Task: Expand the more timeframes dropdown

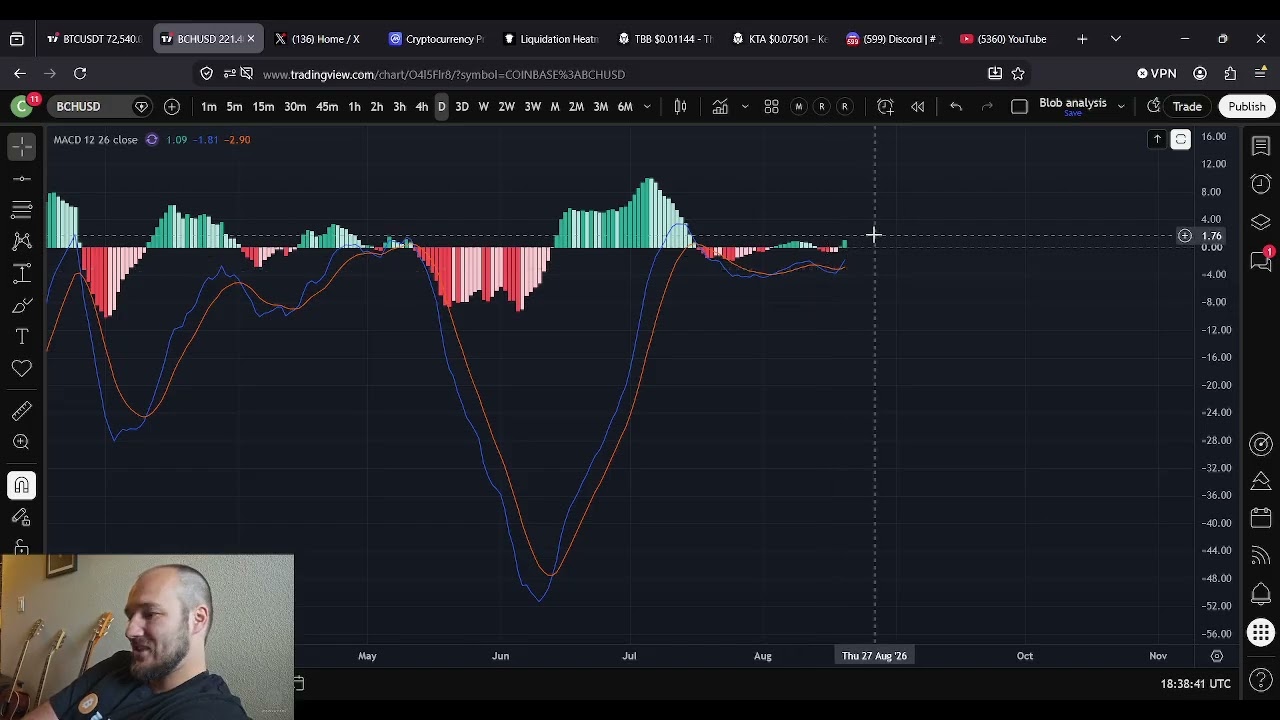Action: (x=647, y=106)
